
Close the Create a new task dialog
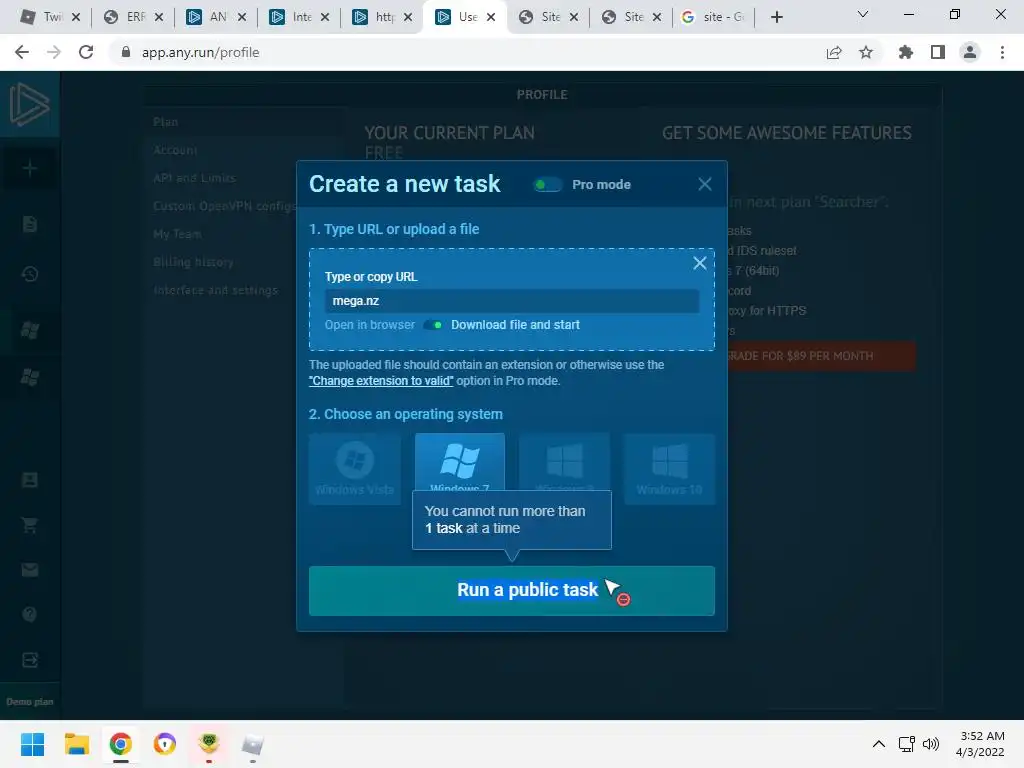[x=705, y=184]
